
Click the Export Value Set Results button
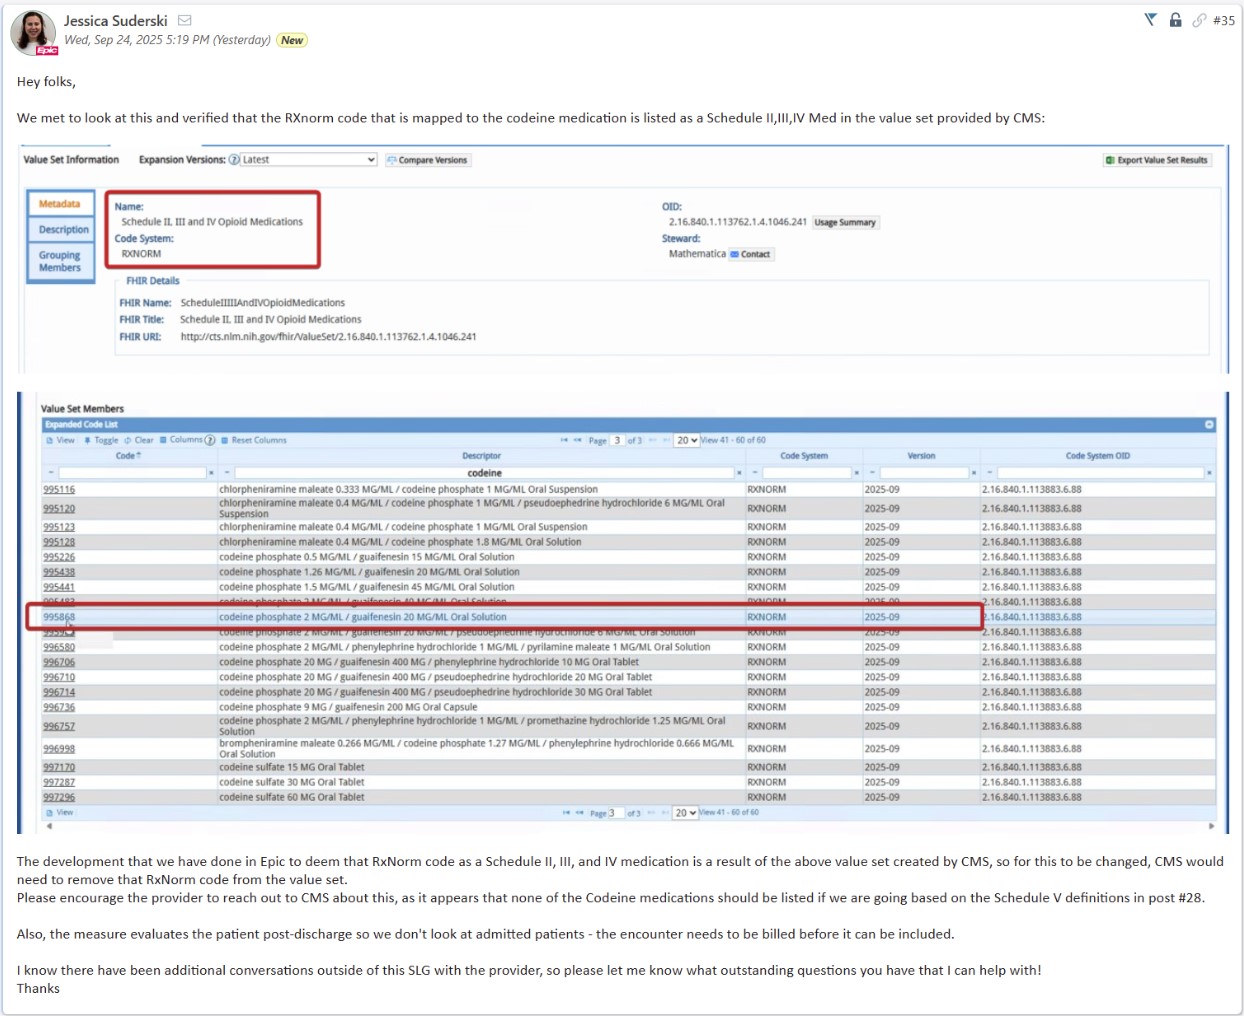point(1157,160)
